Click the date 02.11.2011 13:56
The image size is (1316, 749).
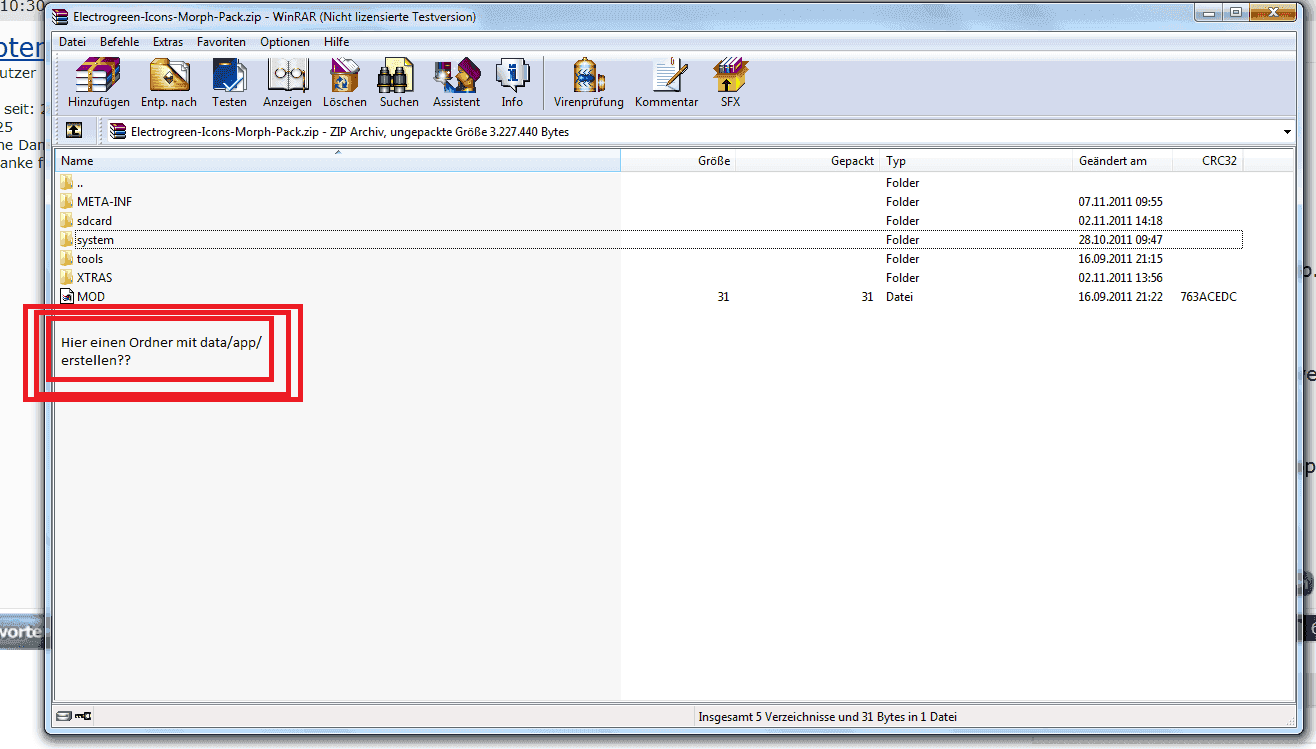click(x=1120, y=277)
